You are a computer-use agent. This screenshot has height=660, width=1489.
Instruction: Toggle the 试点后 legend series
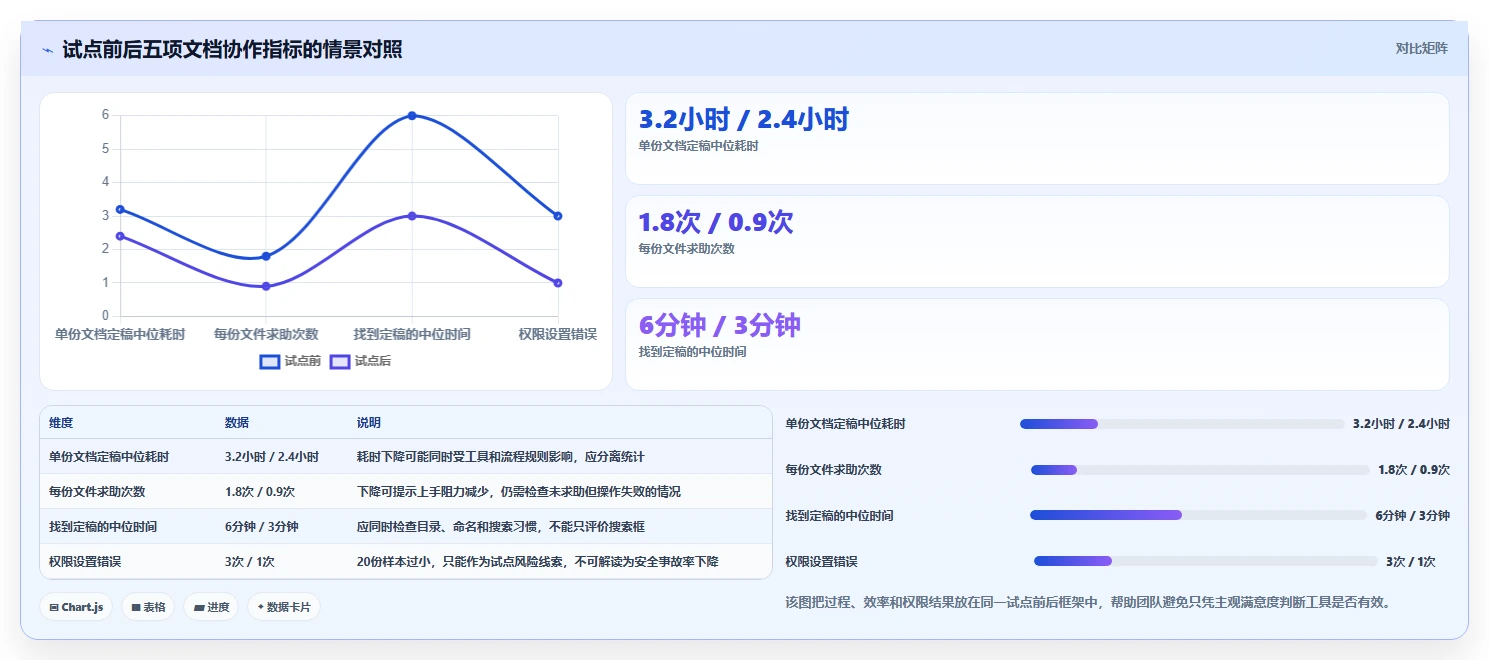point(360,361)
